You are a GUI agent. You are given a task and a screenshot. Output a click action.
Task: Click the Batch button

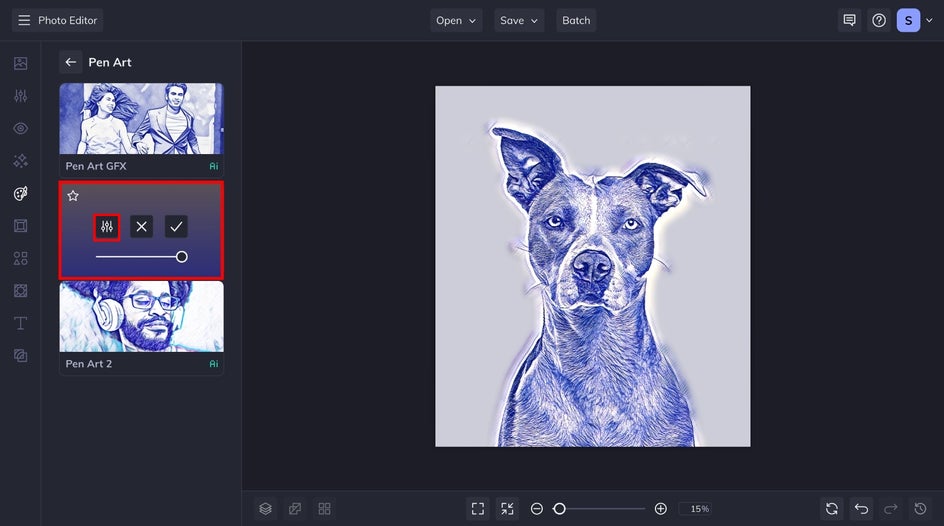576,20
